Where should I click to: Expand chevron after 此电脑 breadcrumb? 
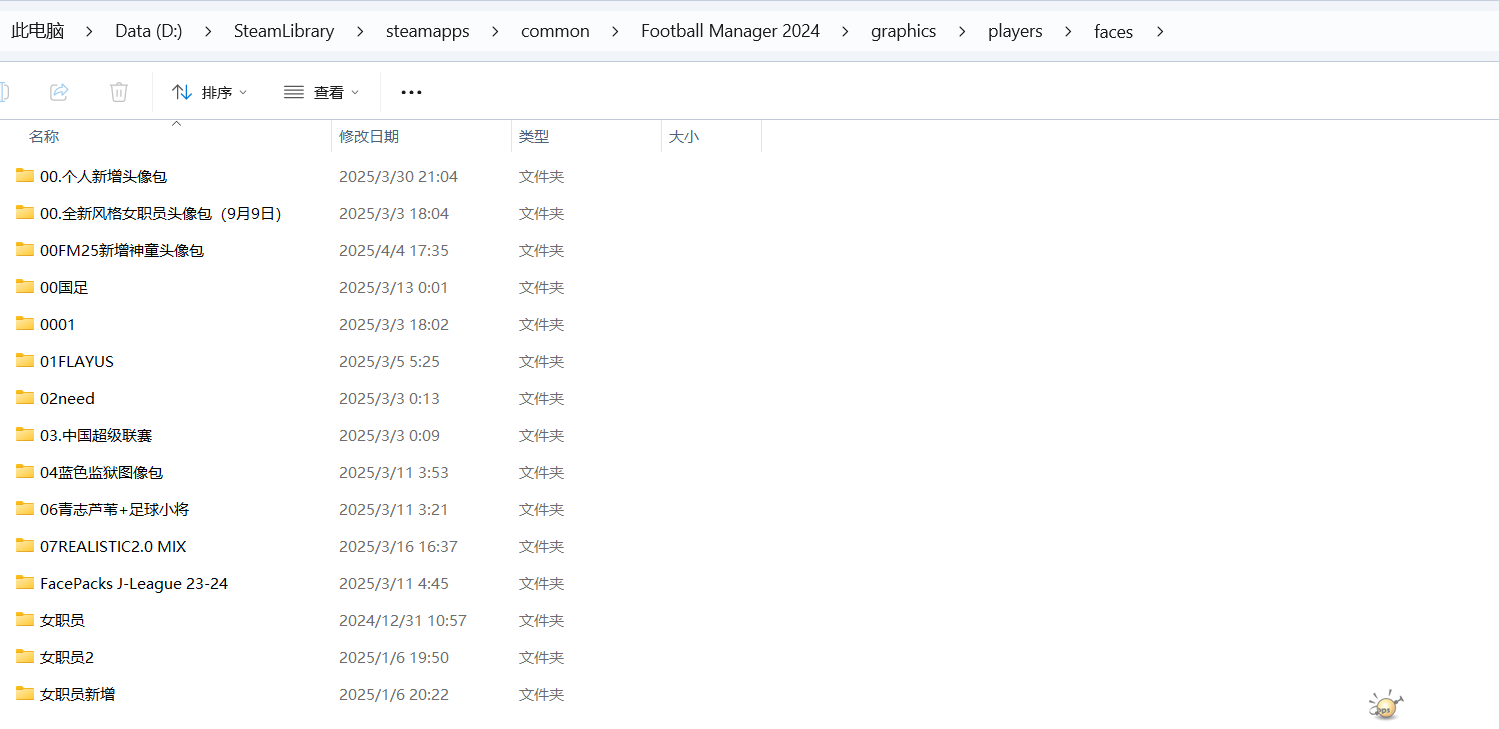[x=90, y=31]
